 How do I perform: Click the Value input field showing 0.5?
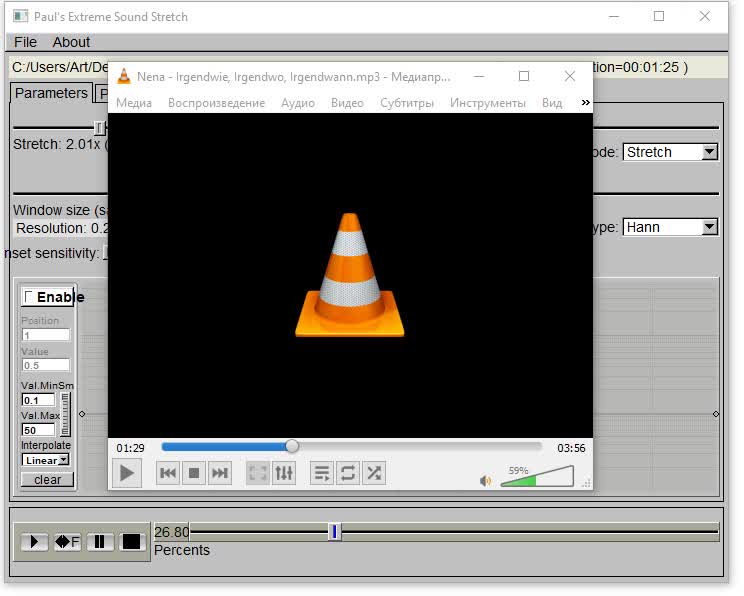pos(46,365)
